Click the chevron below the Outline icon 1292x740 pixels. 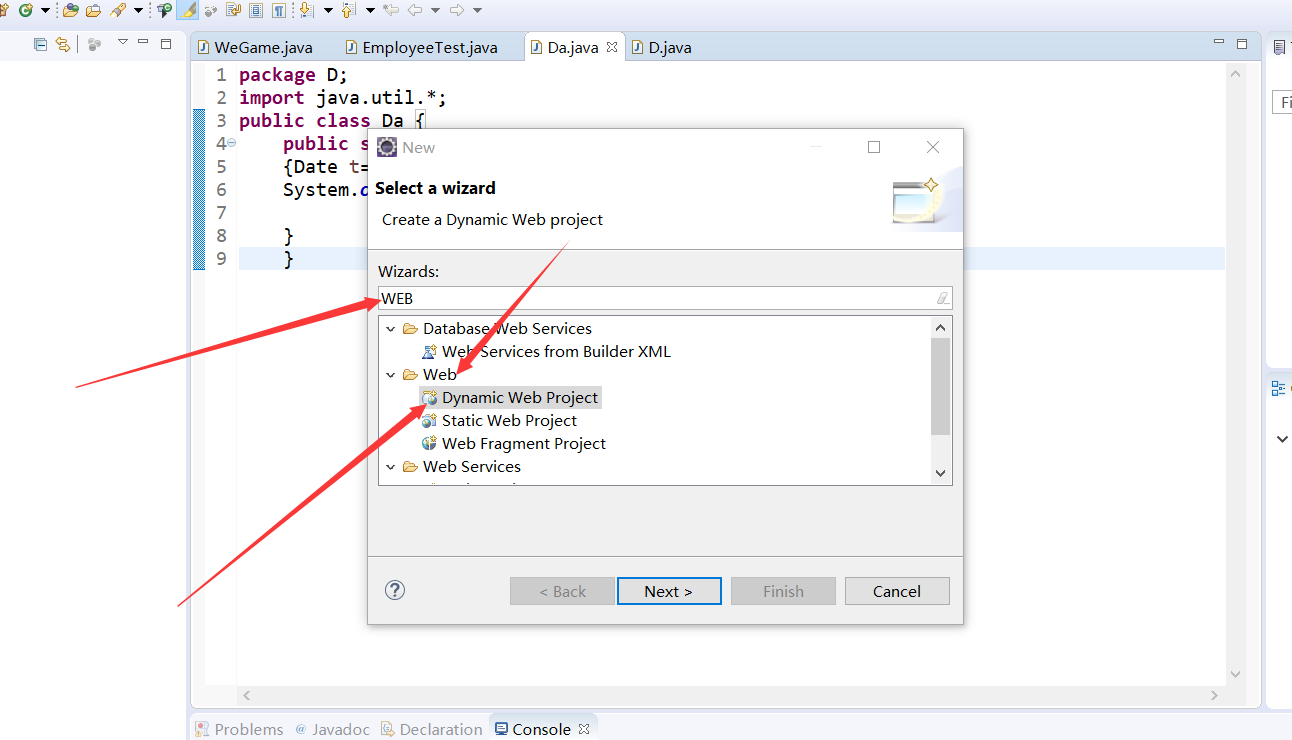(1283, 439)
